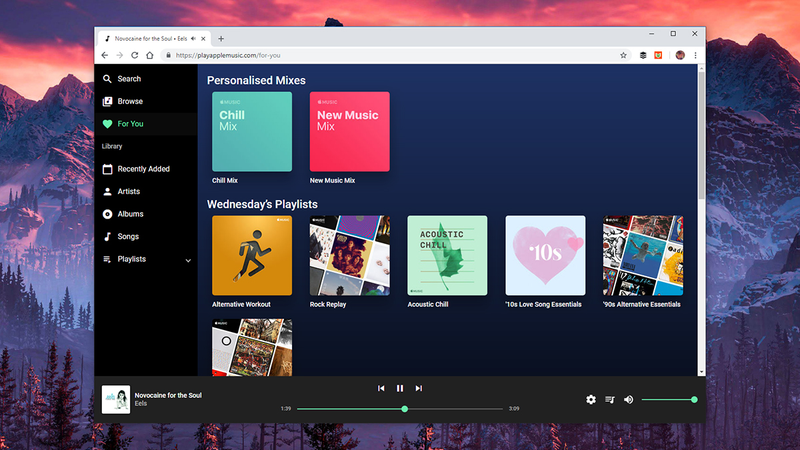View site info lock icon
The width and height of the screenshot is (800, 450).
pyautogui.click(x=168, y=55)
